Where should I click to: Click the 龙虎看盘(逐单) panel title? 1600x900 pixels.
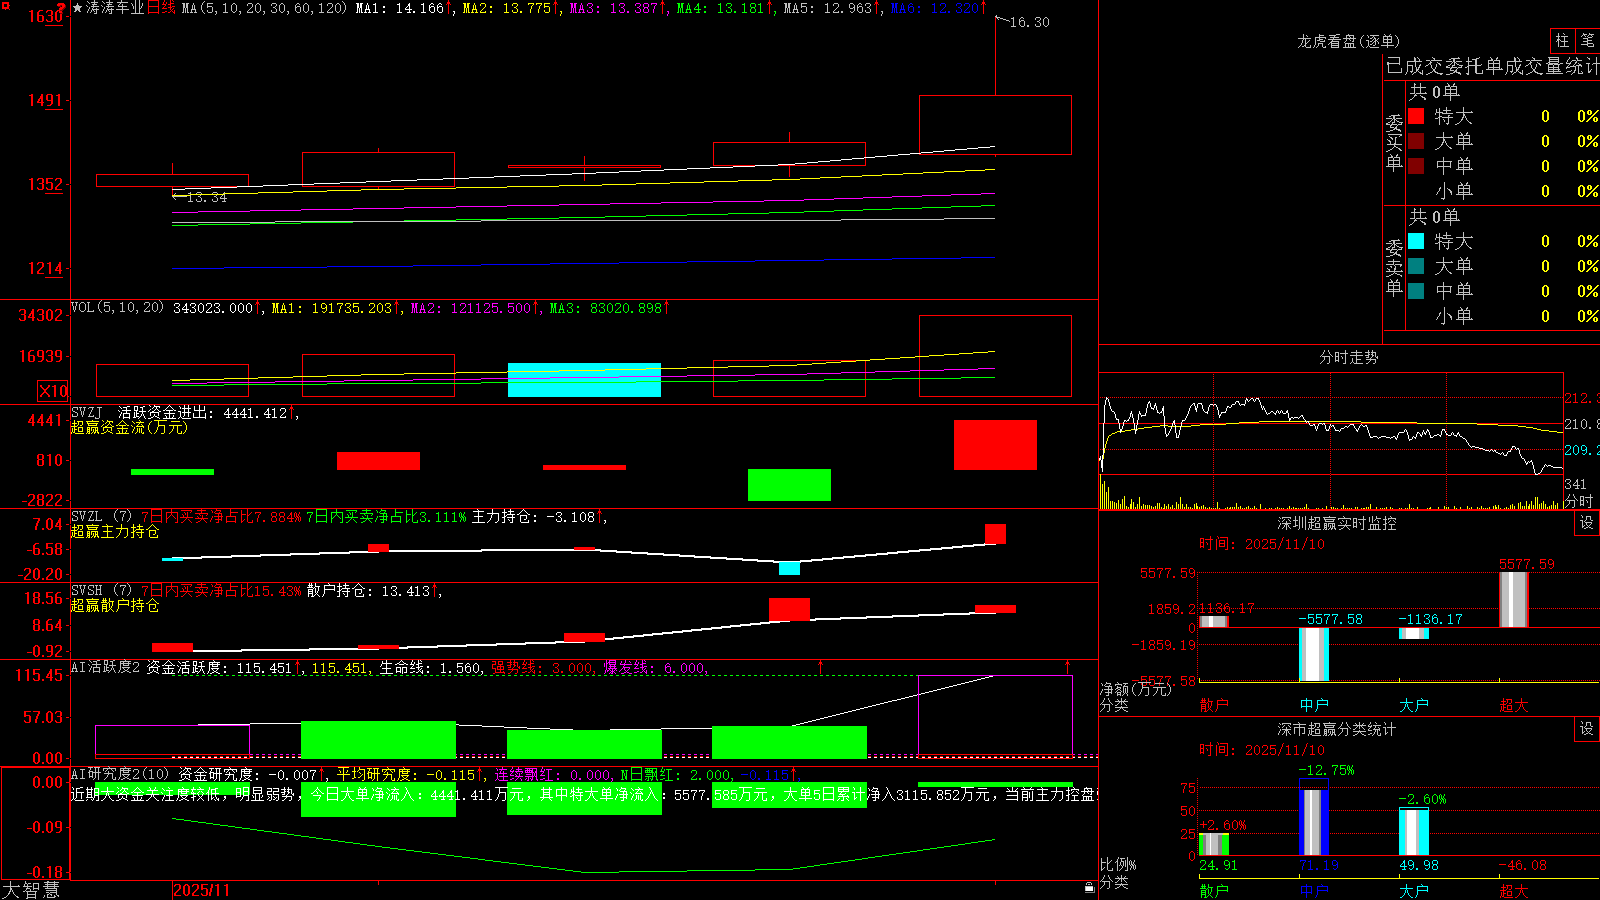[1348, 41]
